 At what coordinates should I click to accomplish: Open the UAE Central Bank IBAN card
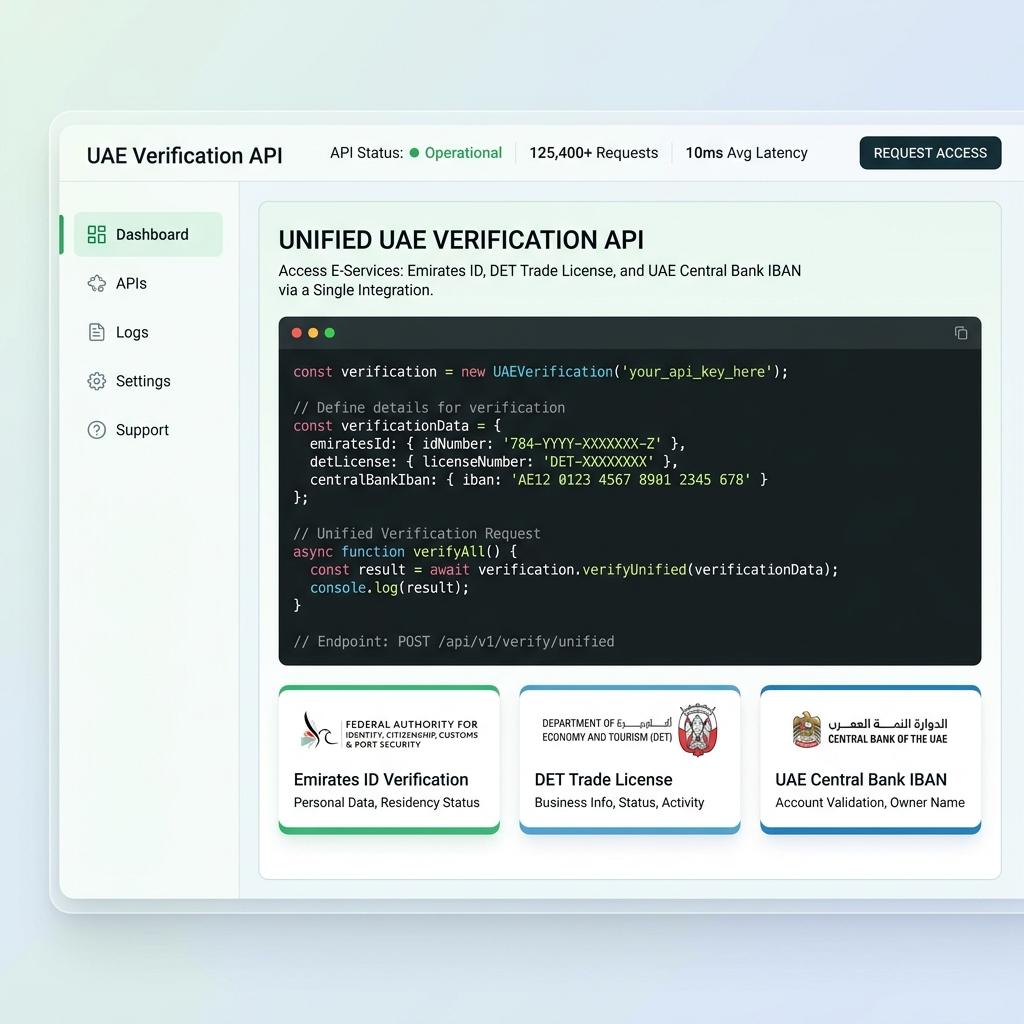[x=871, y=760]
